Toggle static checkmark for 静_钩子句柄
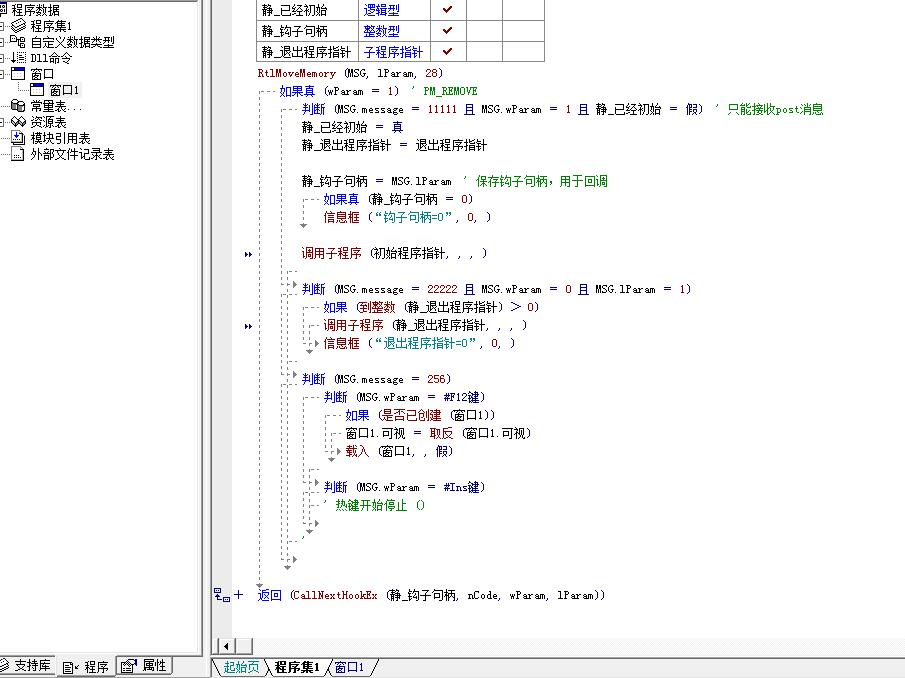 (447, 31)
